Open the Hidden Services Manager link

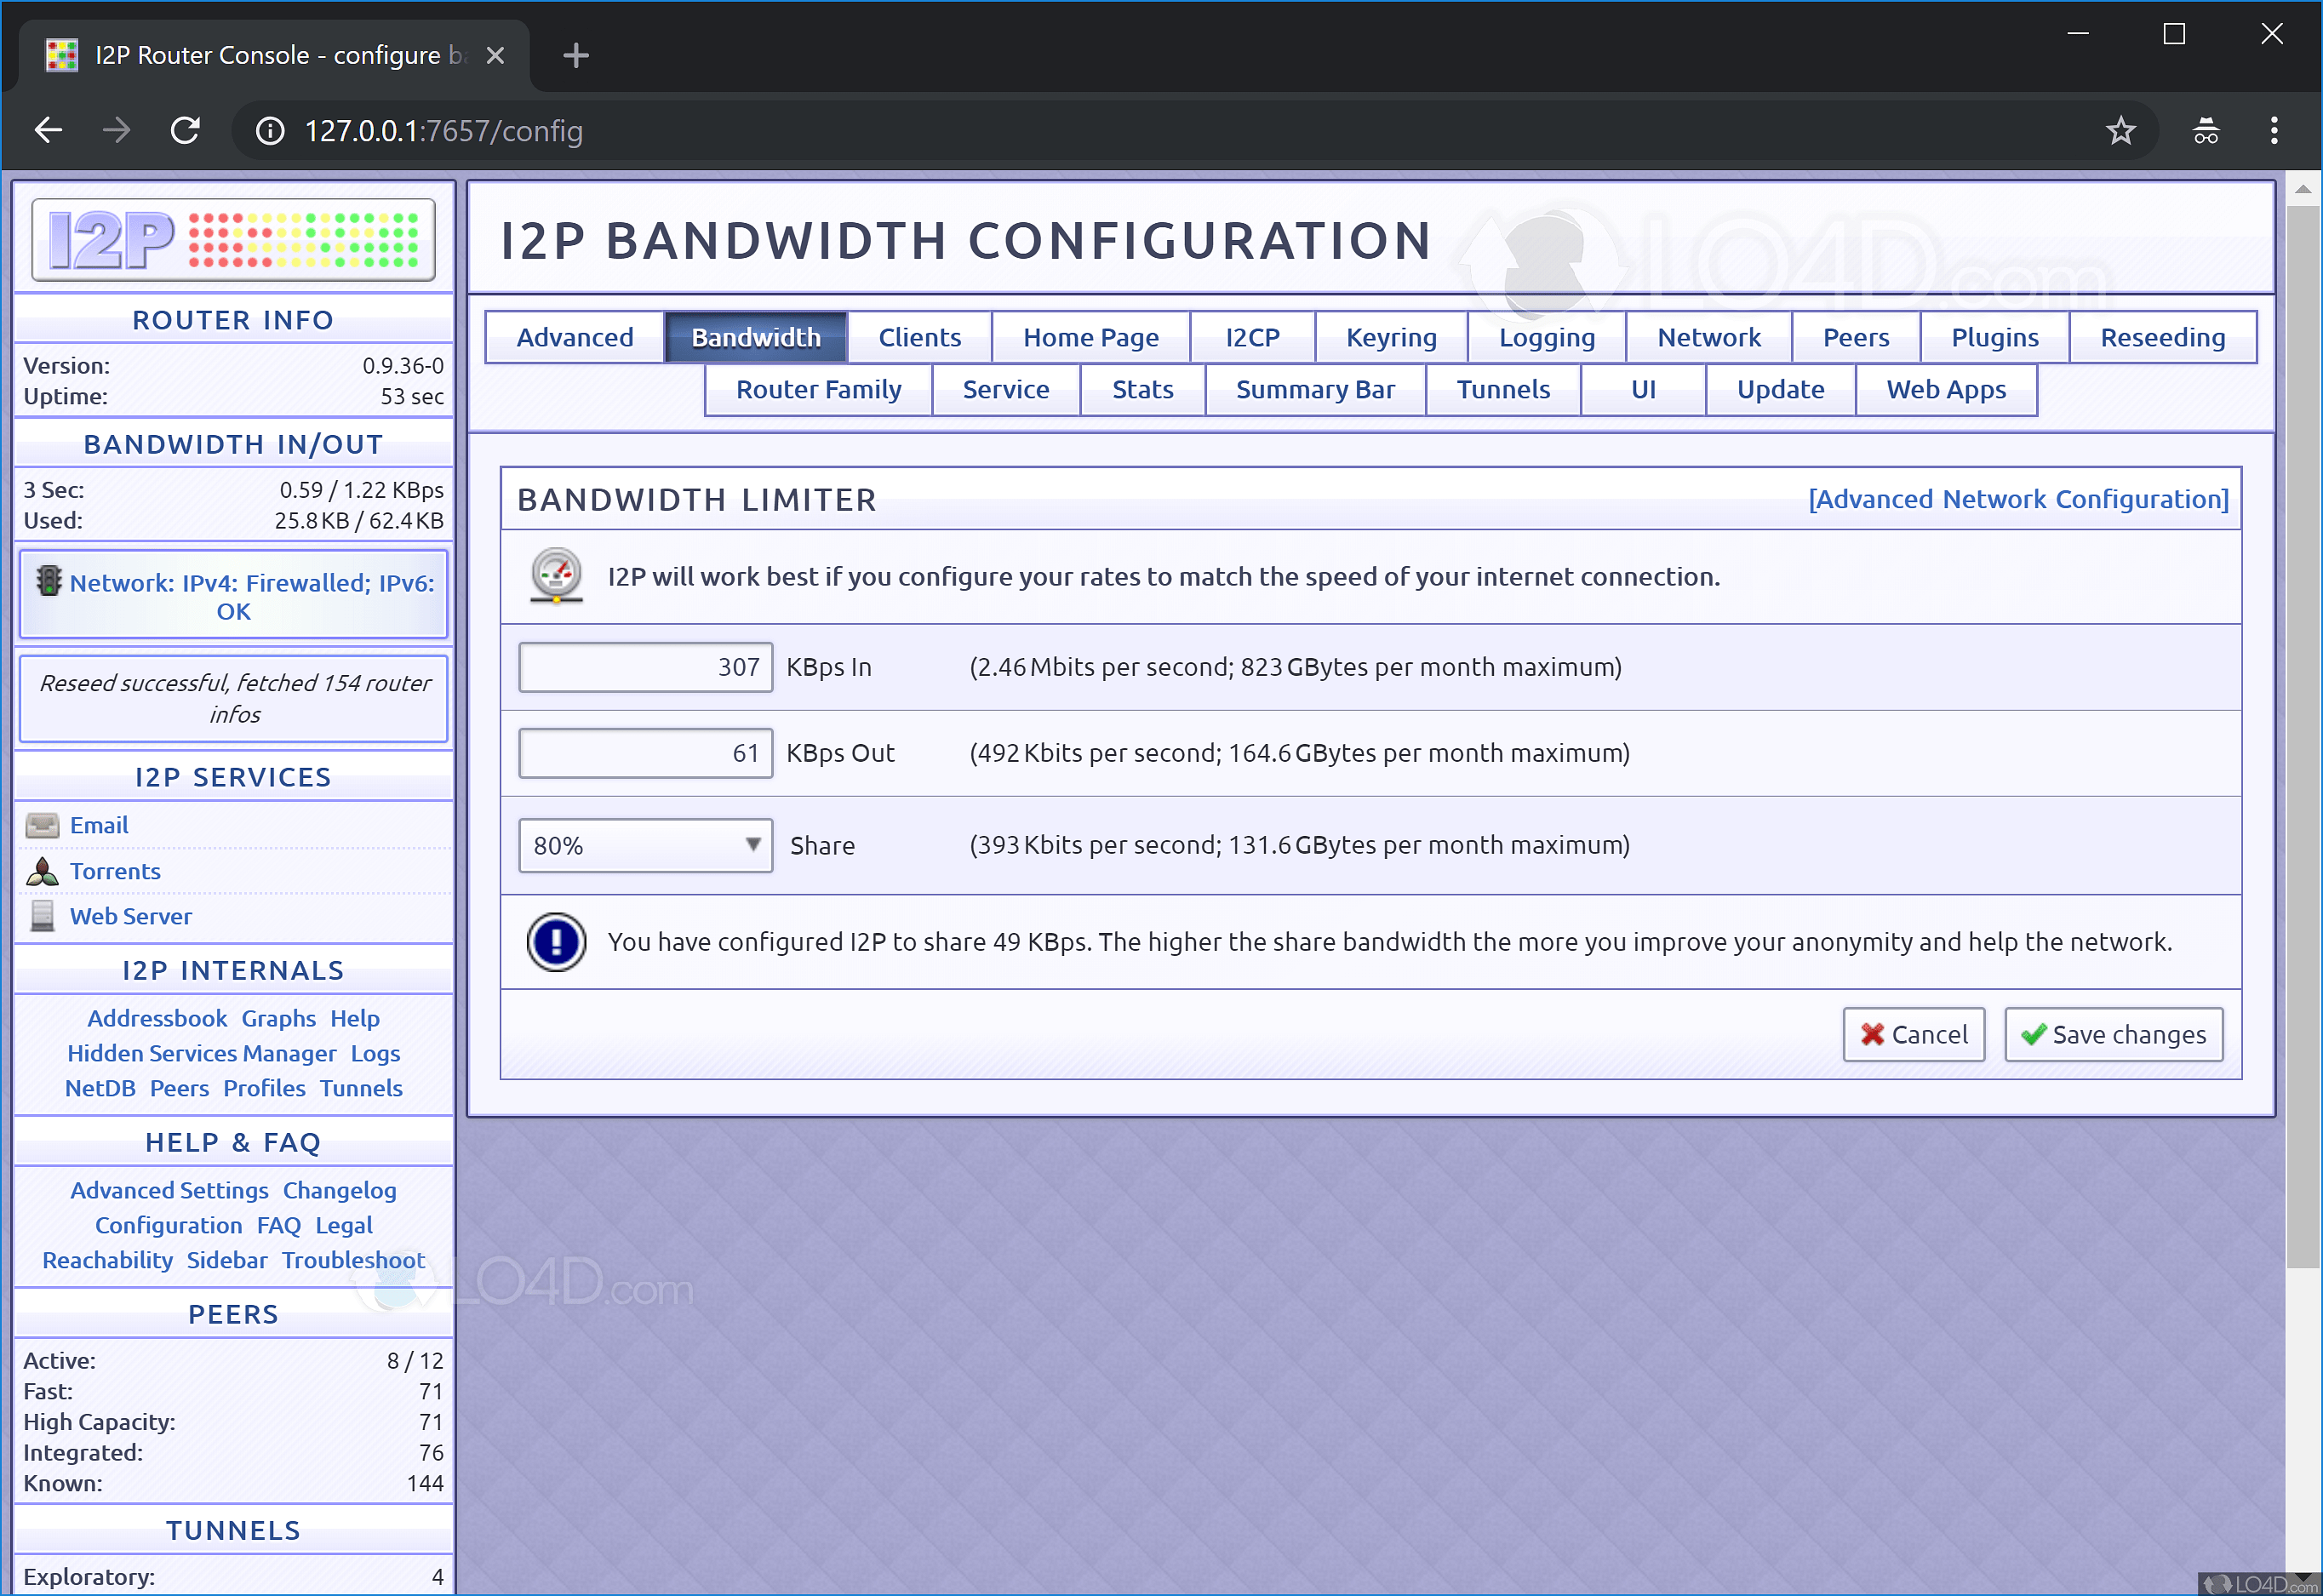click(x=201, y=1054)
